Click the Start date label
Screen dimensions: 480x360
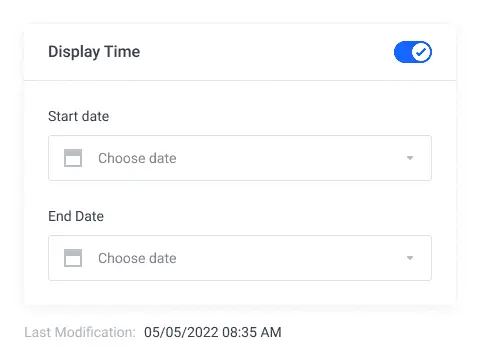coord(78,116)
